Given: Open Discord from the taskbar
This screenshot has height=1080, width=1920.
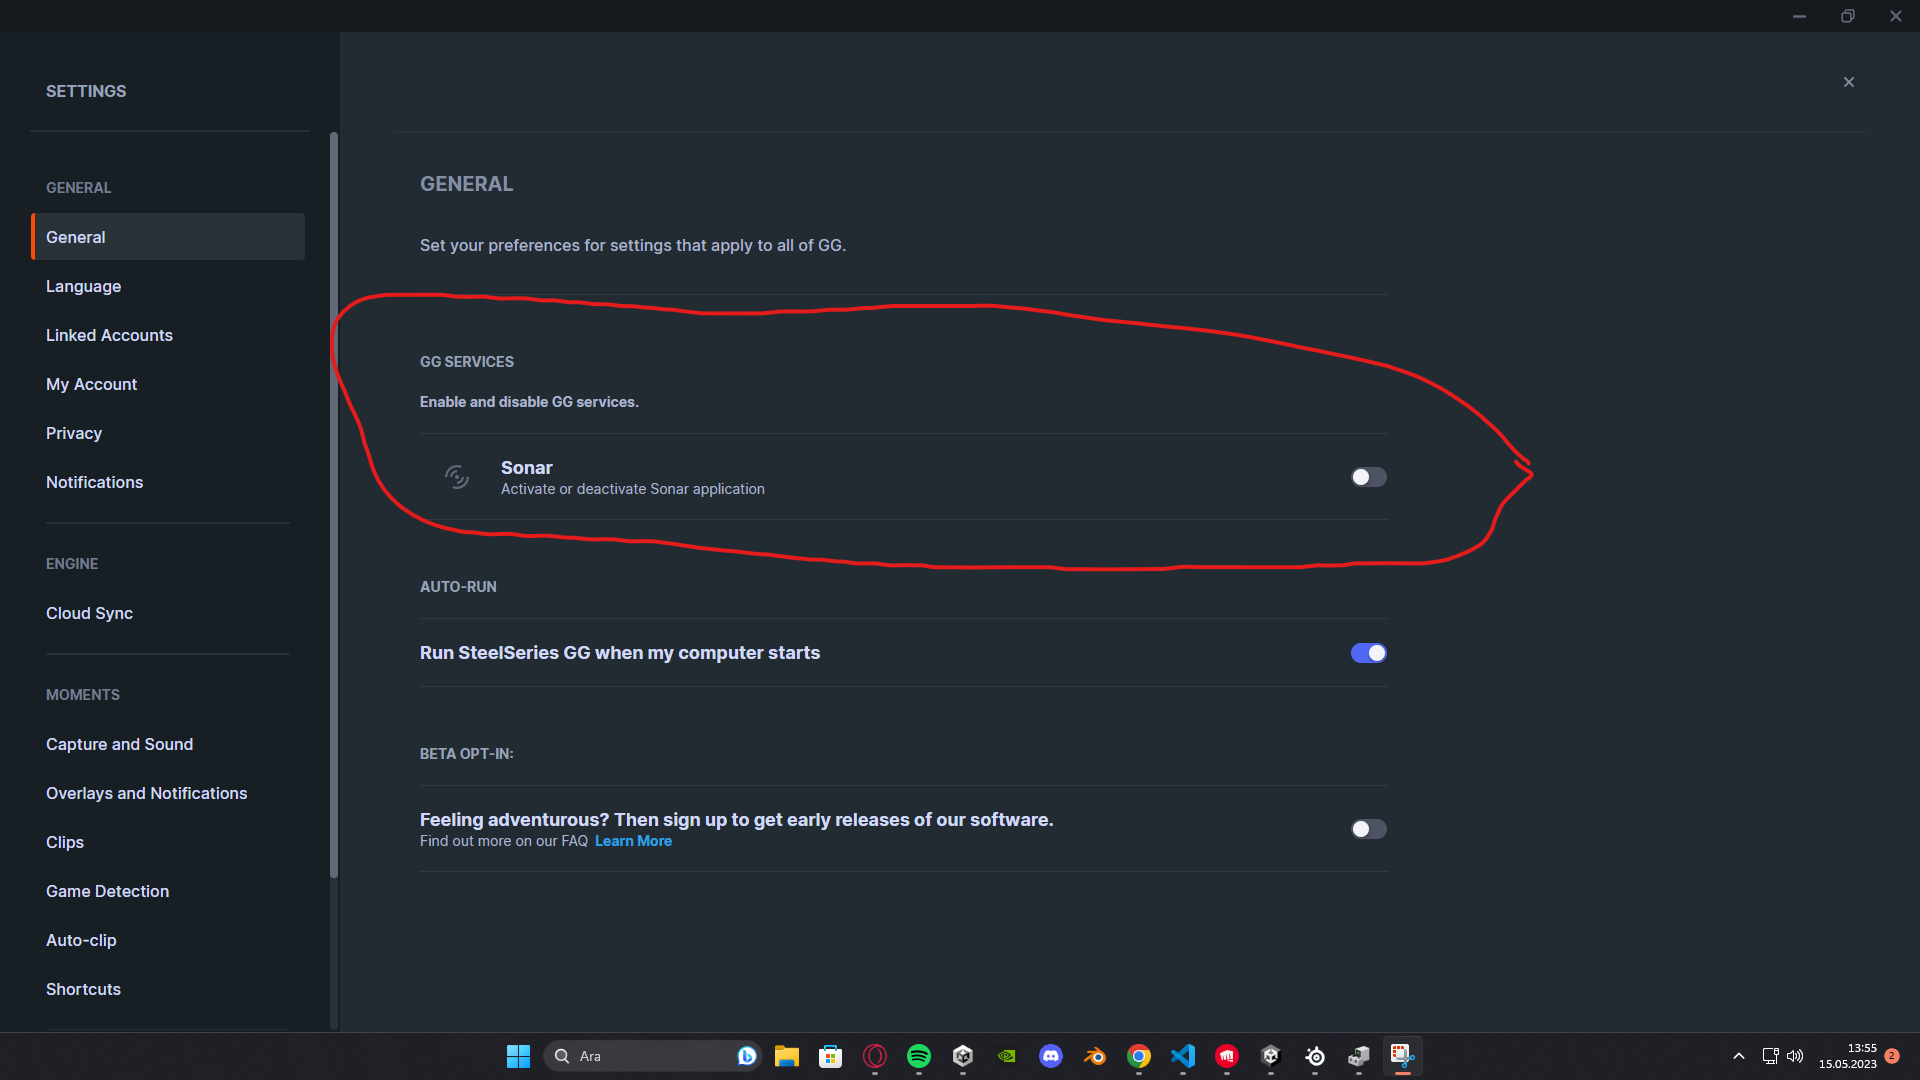Looking at the screenshot, I should 1050,1056.
